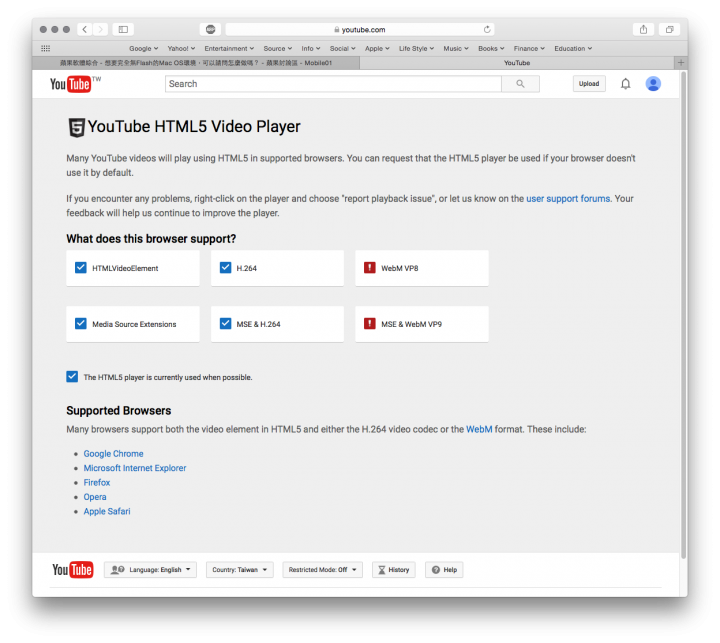Open the user support forums link
The image size is (720, 643).
(568, 198)
